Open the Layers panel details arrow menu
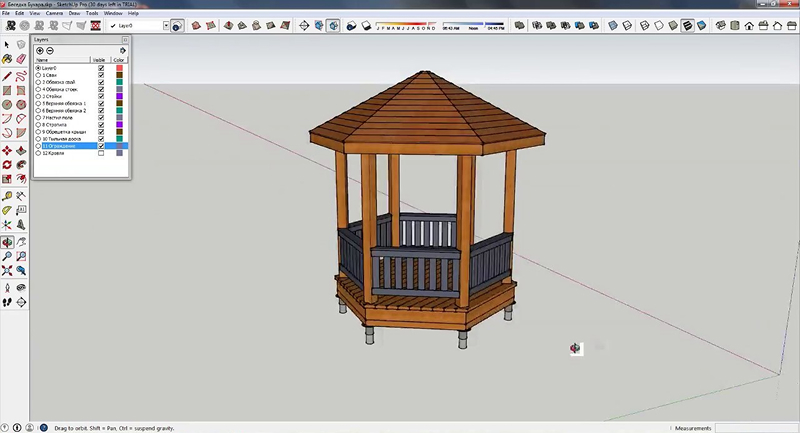 (122, 50)
